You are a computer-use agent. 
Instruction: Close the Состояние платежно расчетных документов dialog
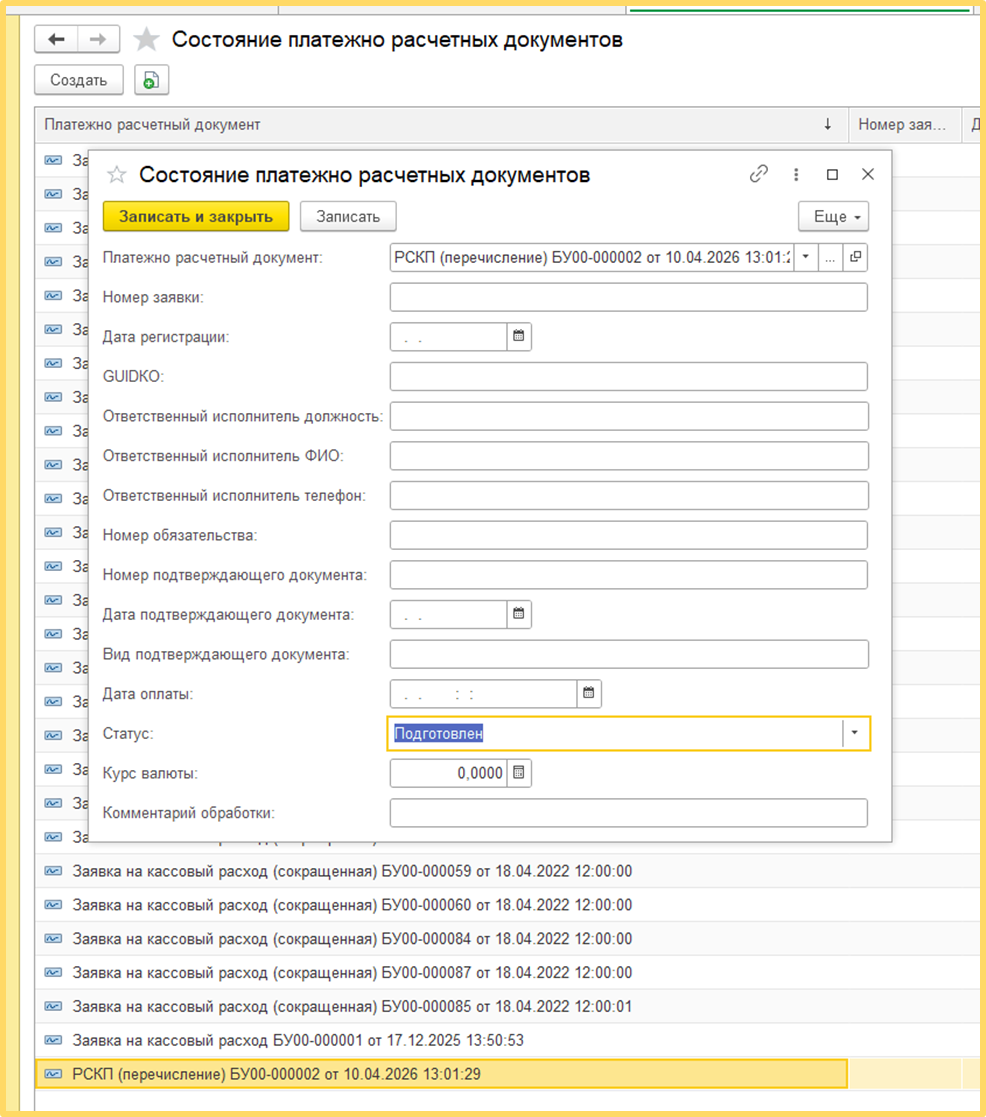tap(868, 175)
